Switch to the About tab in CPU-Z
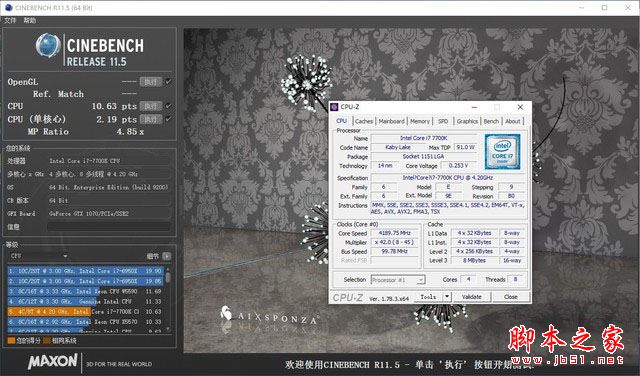 (513, 121)
